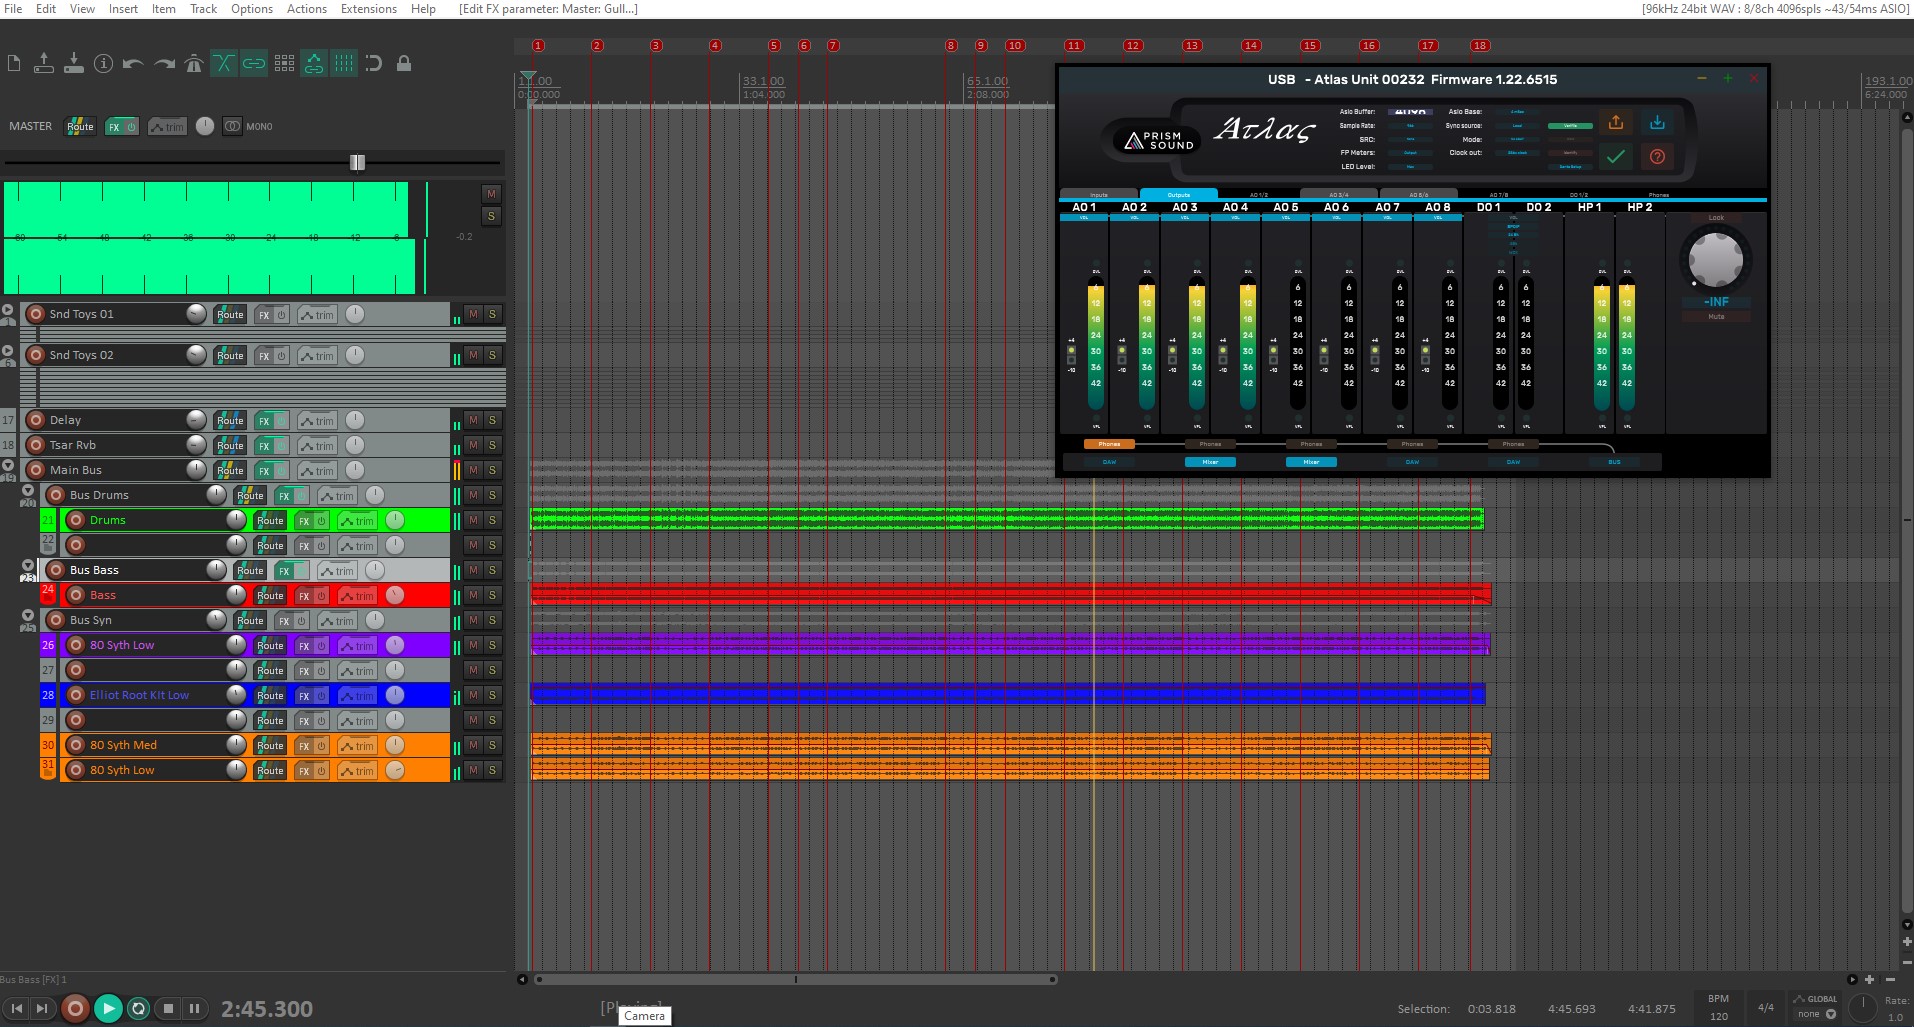Open the Asio Buffer dropdown in the Atlas panel
The height and width of the screenshot is (1027, 1914).
click(x=1410, y=112)
